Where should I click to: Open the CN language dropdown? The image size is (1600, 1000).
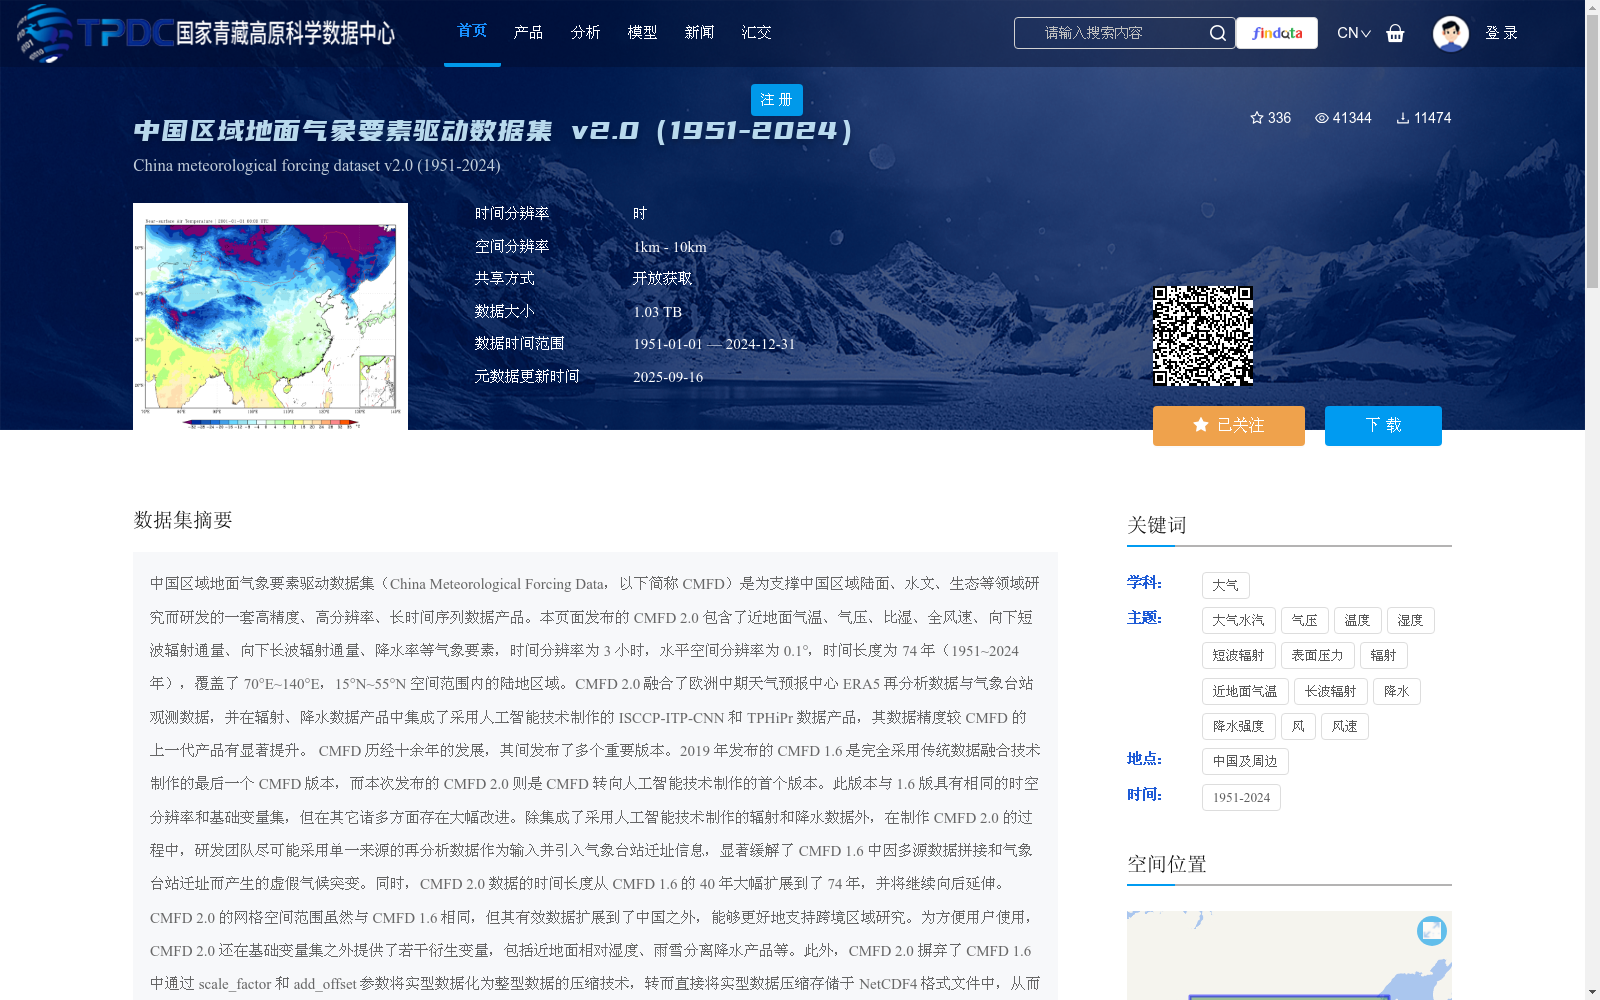[x=1353, y=33]
